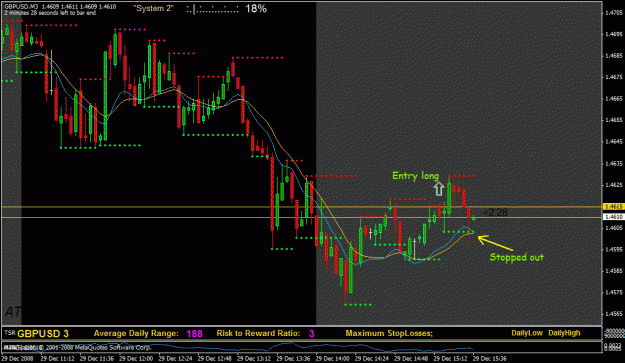This screenshot has width=625, height=363.
Task: Click the 1.4695 price scale label
Action: (614, 34)
